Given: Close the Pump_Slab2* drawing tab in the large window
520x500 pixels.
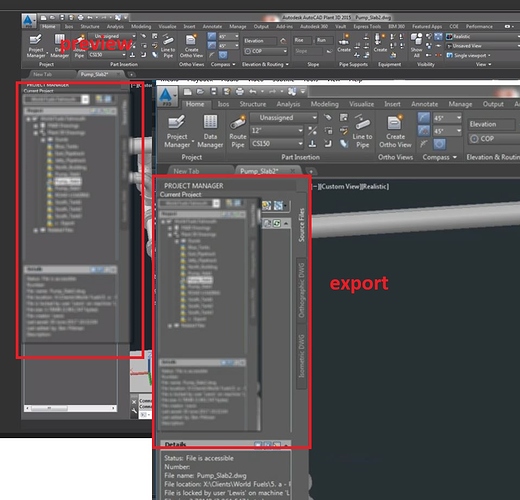Looking at the screenshot, I should pos(292,171).
